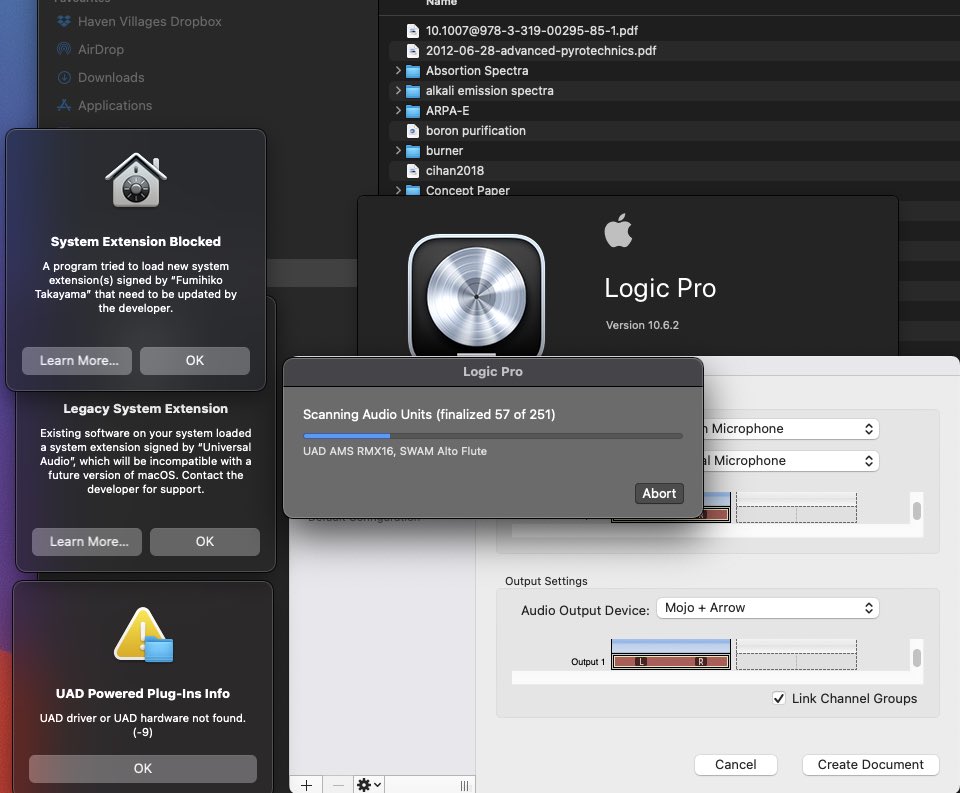
Task: Click the Apple logo in About window
Action: (618, 231)
